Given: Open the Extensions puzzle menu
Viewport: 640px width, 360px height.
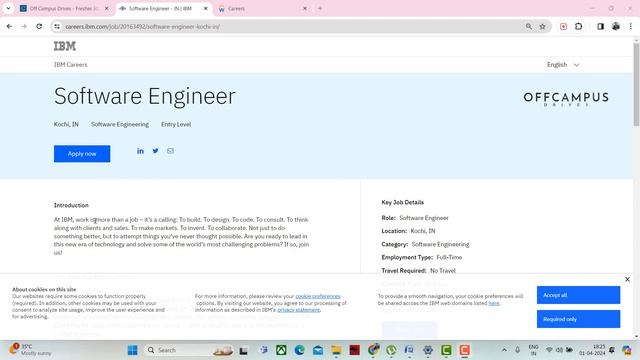Looking at the screenshot, I should 578,27.
